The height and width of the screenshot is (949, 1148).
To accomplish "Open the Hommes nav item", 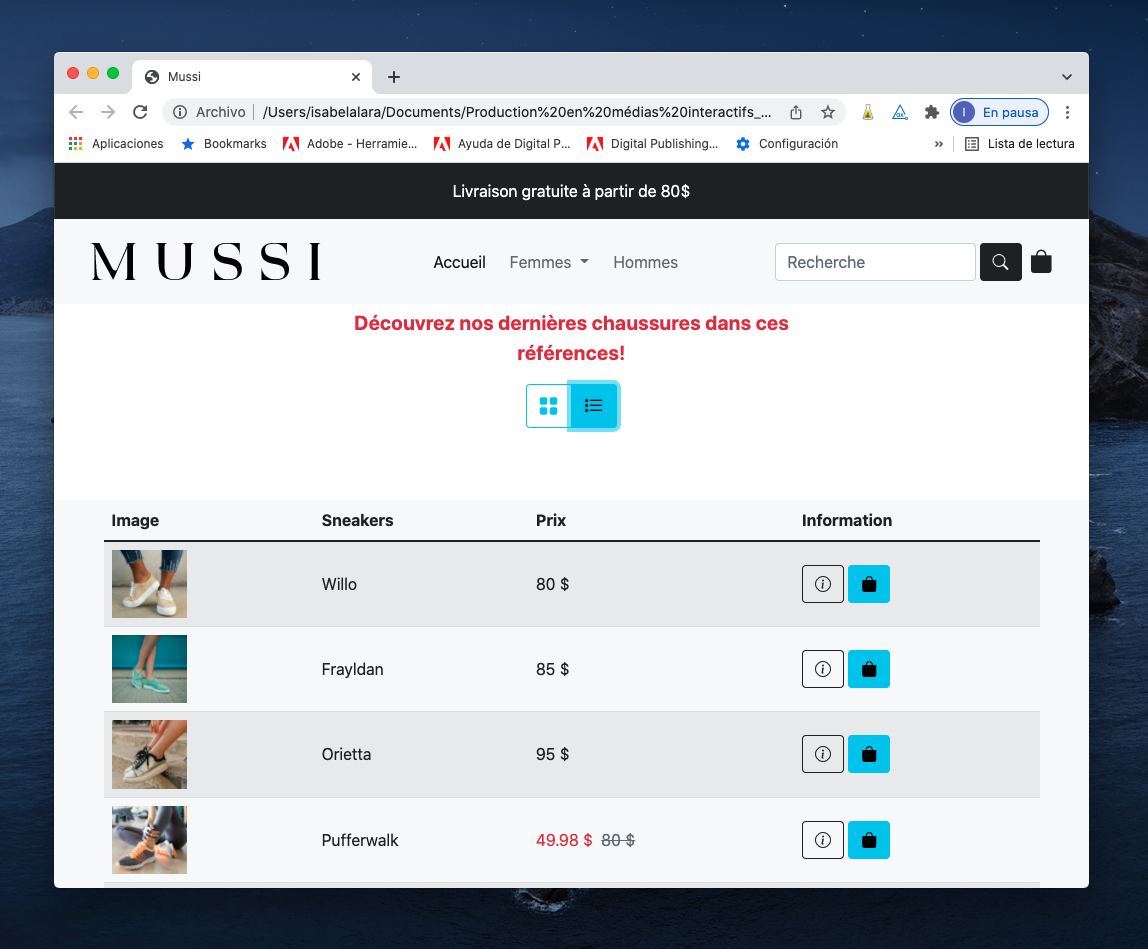I will coord(645,262).
